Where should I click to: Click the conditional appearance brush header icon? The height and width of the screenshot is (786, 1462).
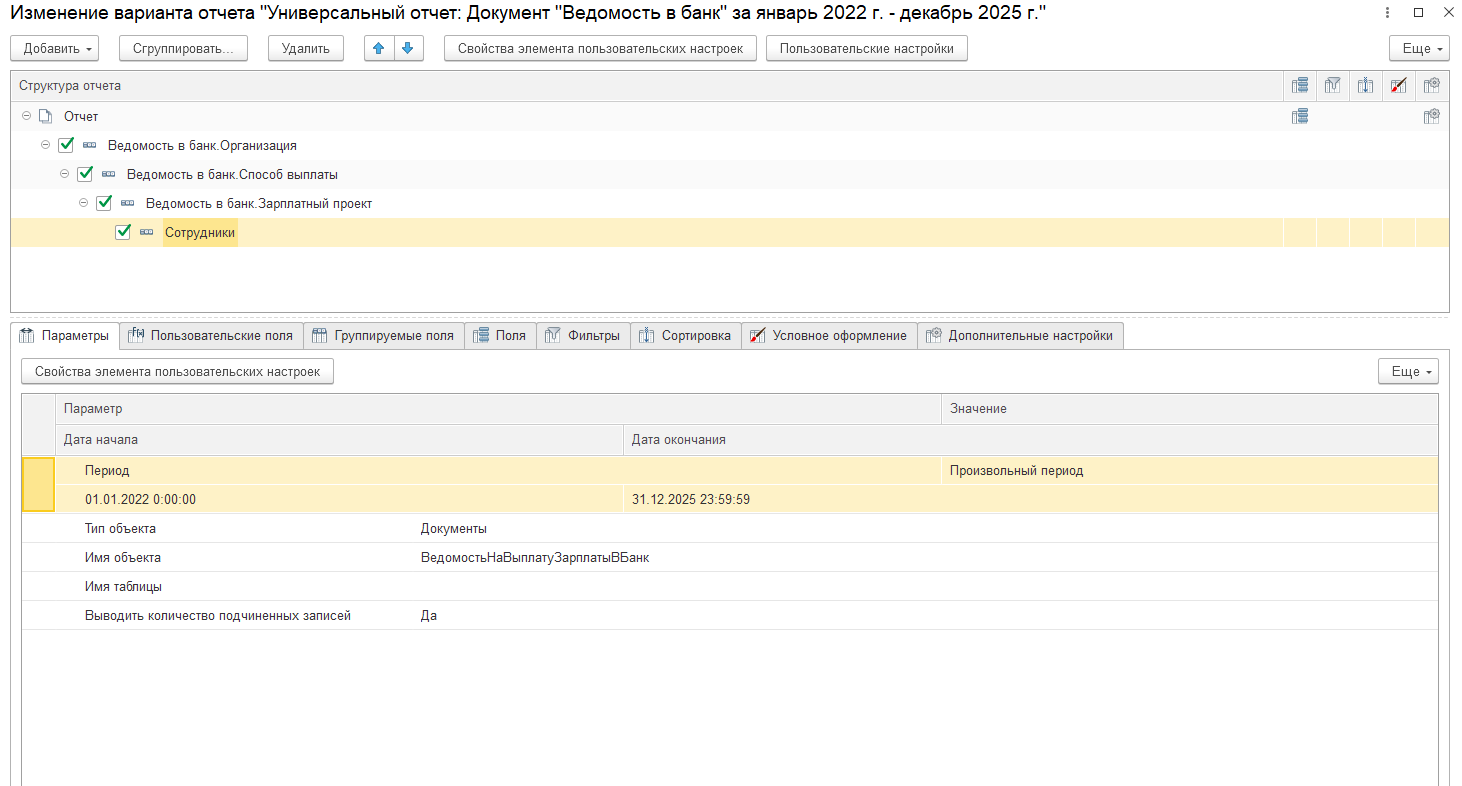[x=1399, y=86]
